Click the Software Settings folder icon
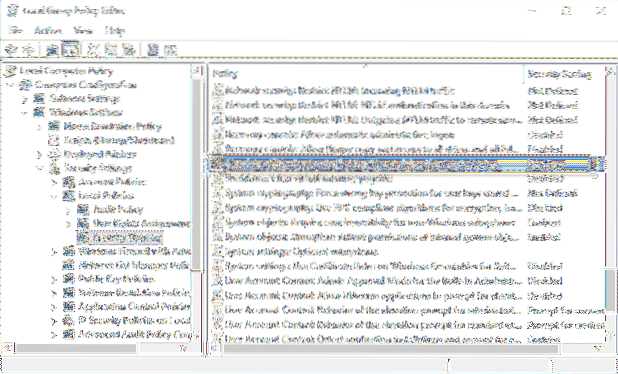This screenshot has height=374, width=618. (39, 99)
